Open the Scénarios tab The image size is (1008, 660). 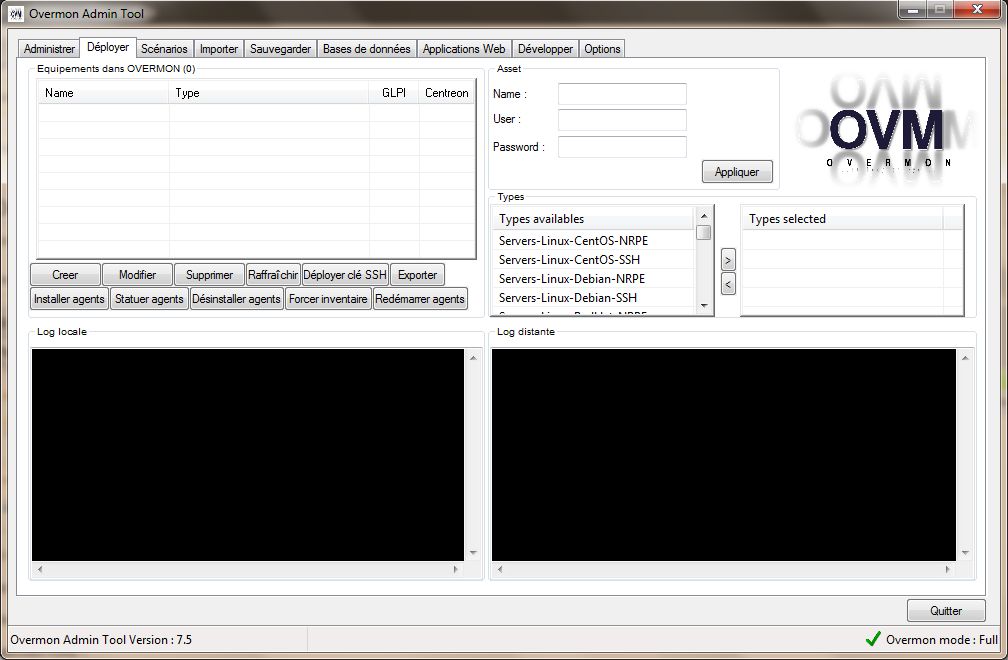coord(164,49)
